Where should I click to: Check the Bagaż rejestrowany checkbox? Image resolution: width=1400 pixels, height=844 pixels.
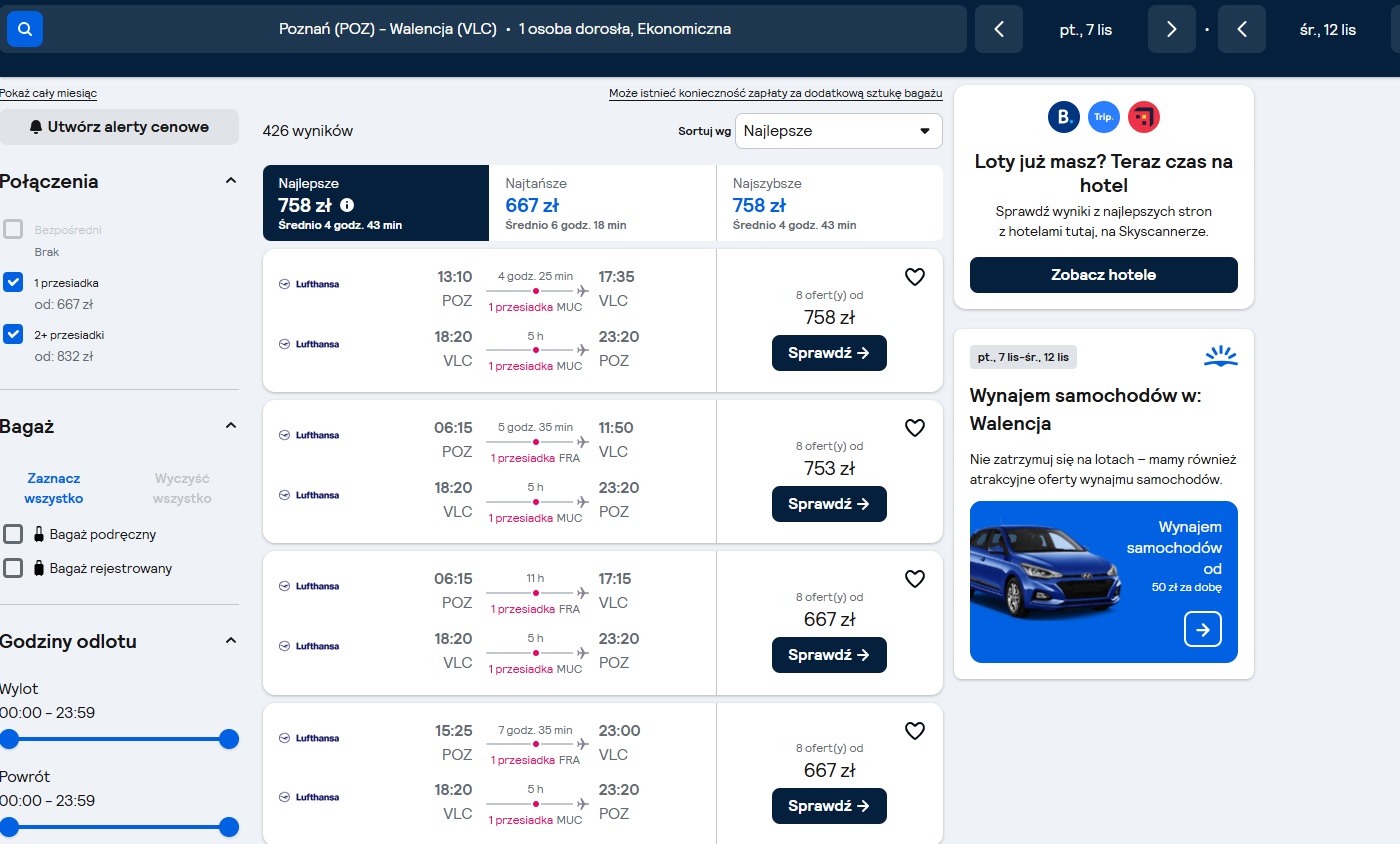point(13,568)
